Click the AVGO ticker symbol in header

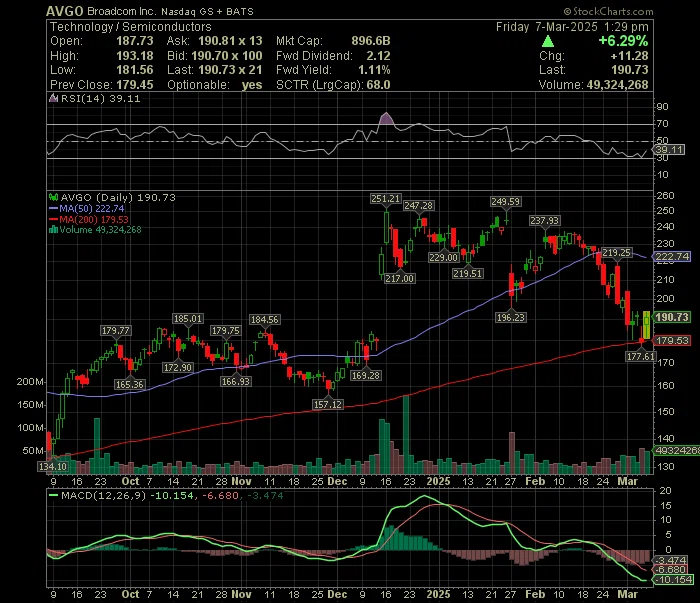click(x=65, y=11)
